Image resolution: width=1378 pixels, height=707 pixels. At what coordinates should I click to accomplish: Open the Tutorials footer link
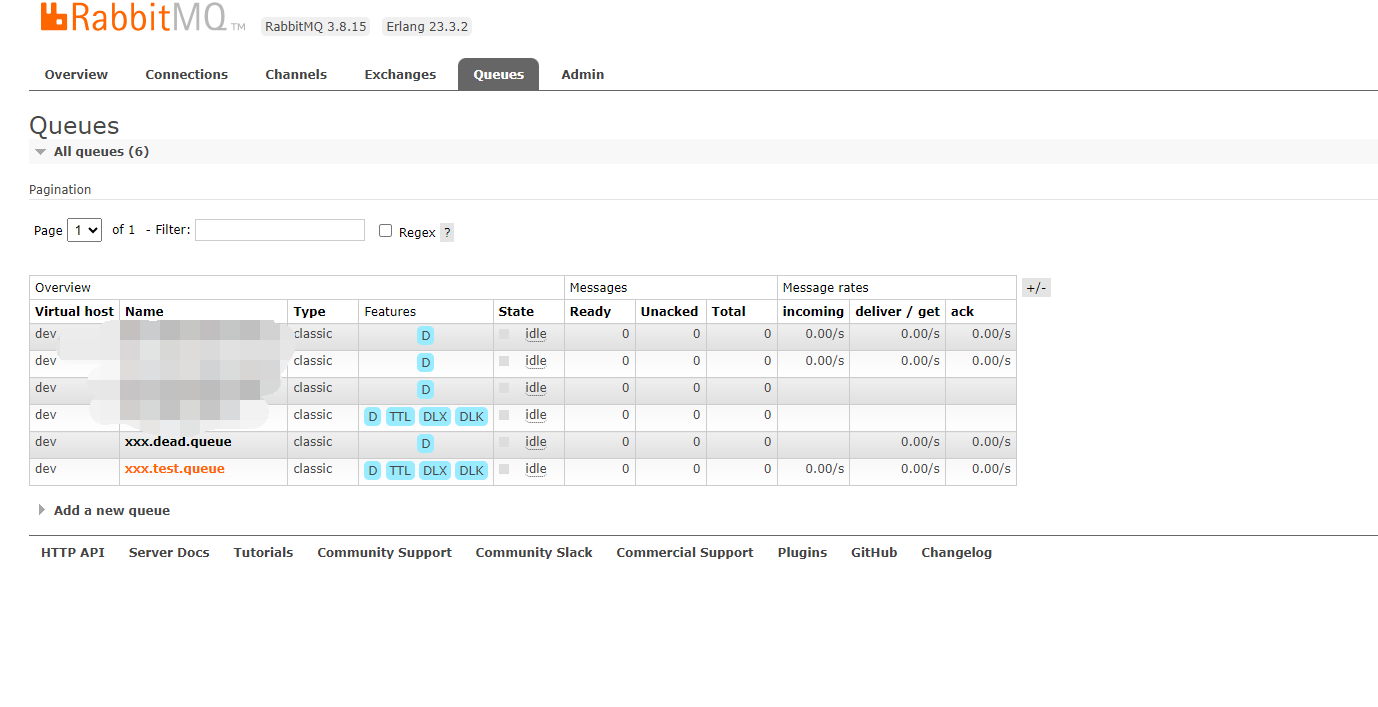click(264, 552)
